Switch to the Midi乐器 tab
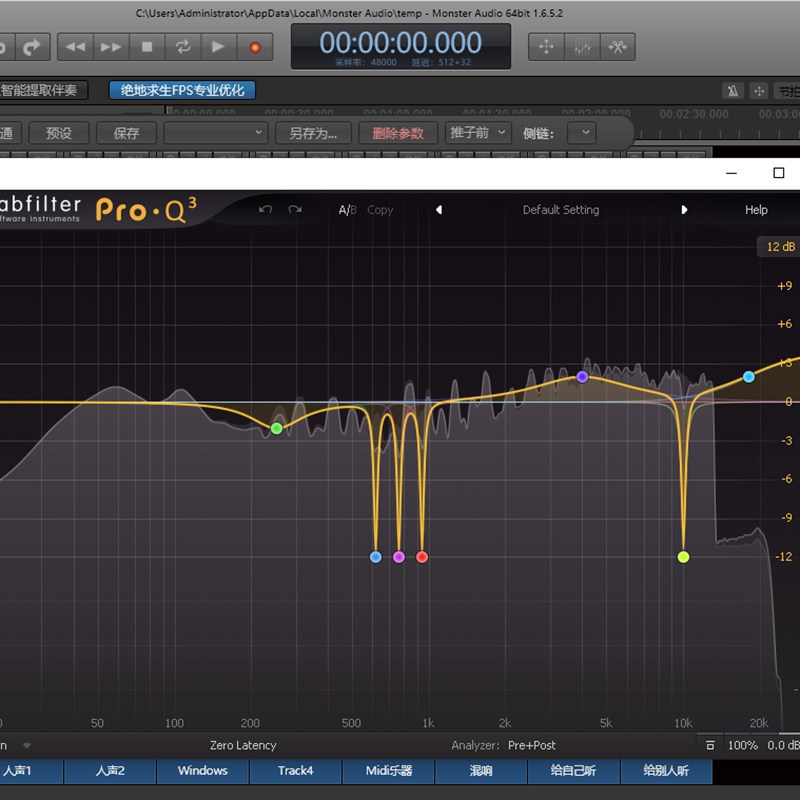This screenshot has width=800, height=800. [x=388, y=771]
